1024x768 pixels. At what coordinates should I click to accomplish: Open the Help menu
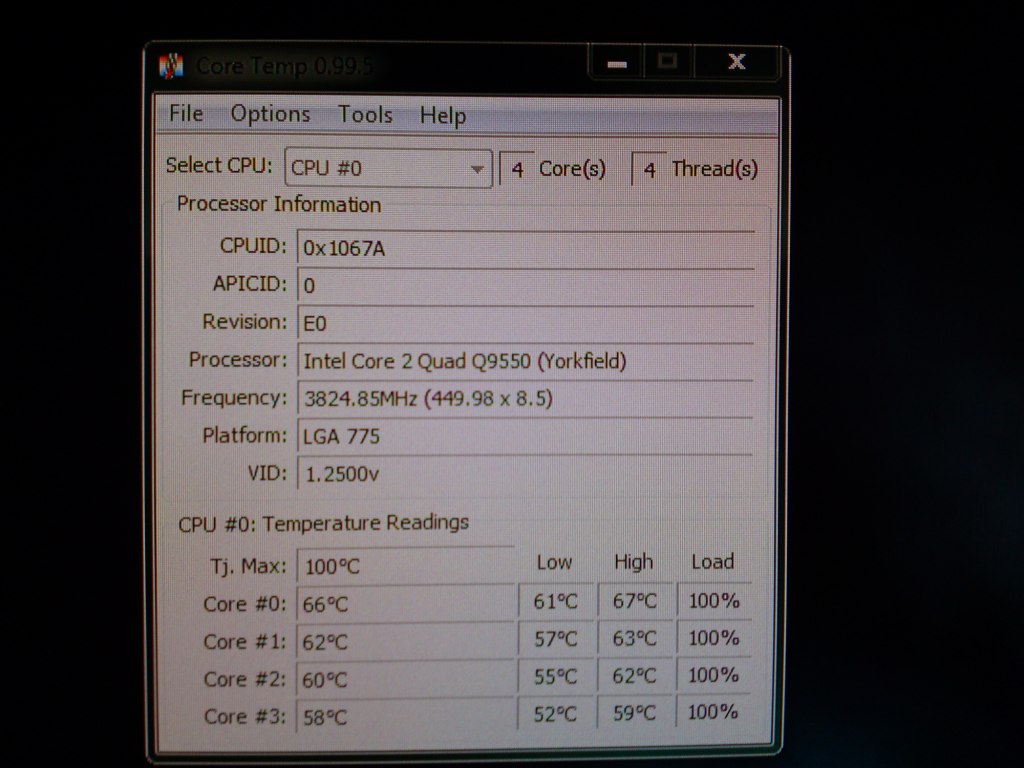pos(443,116)
